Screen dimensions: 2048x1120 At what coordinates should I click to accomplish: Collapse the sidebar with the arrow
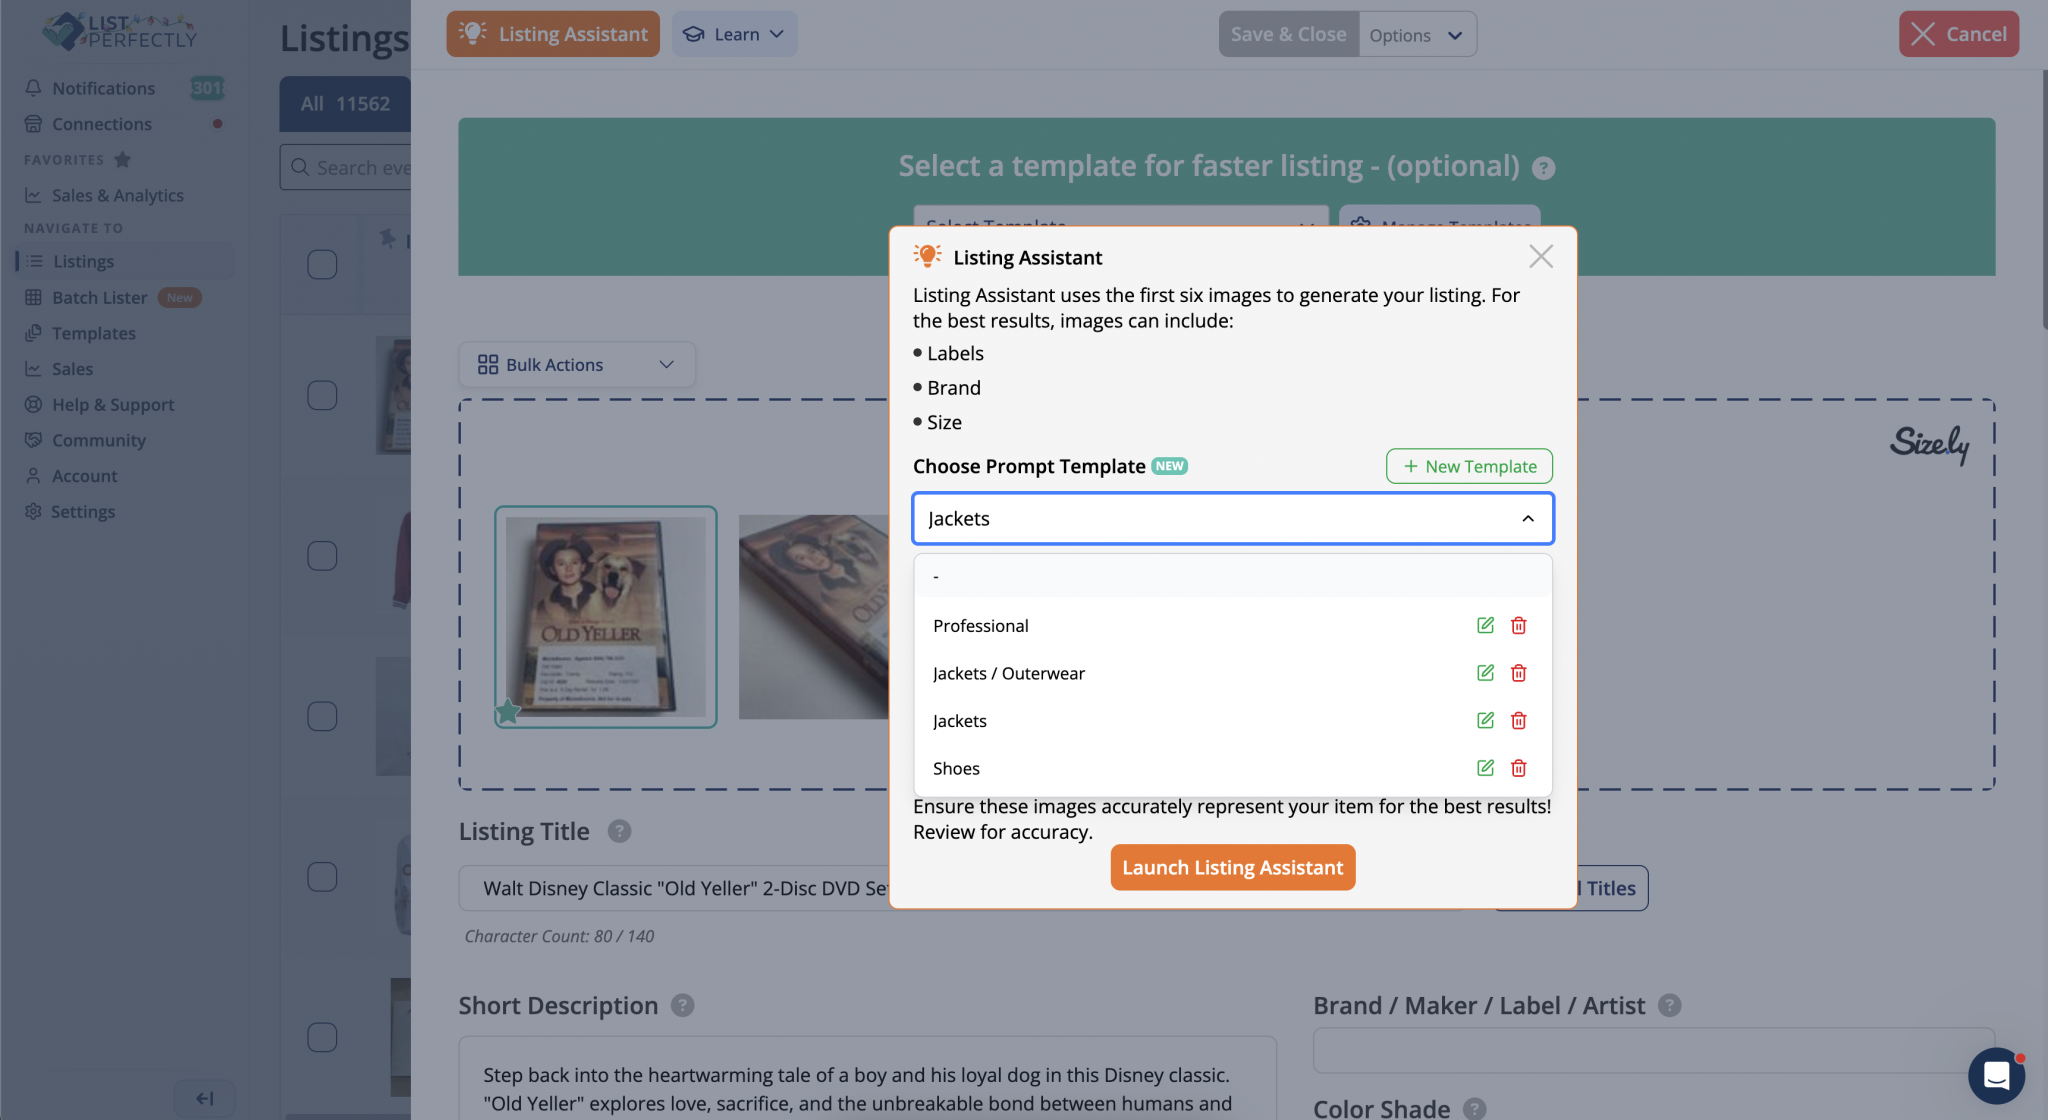tap(204, 1097)
